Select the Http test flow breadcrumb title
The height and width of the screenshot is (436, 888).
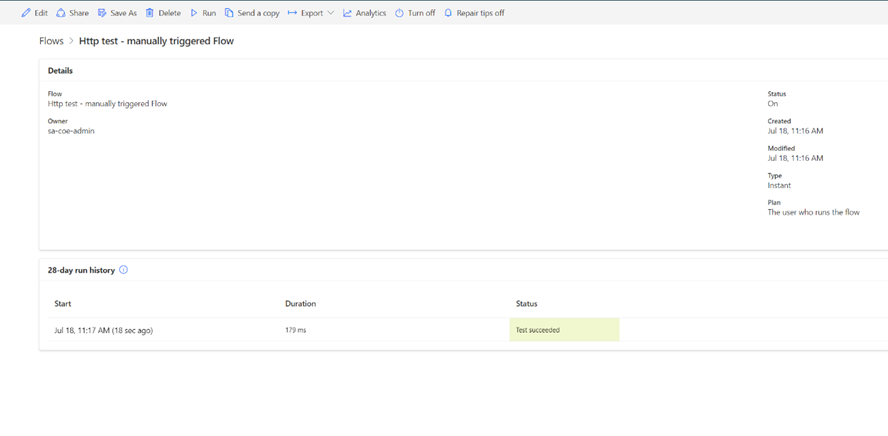(156, 41)
